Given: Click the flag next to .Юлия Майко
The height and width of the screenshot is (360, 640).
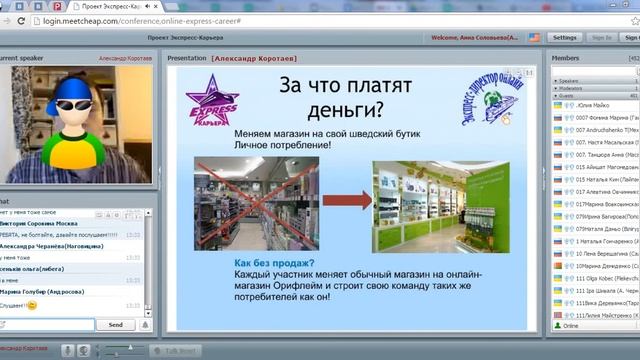Looking at the screenshot, I should (x=558, y=105).
